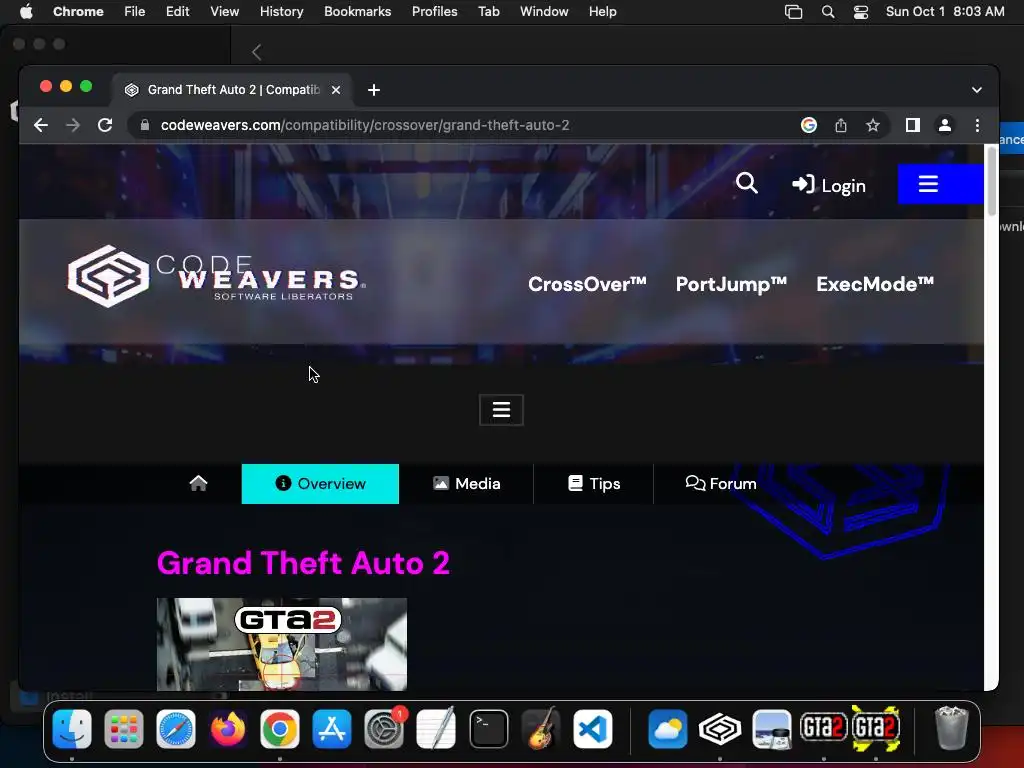Bookmark this page with star icon

872,125
